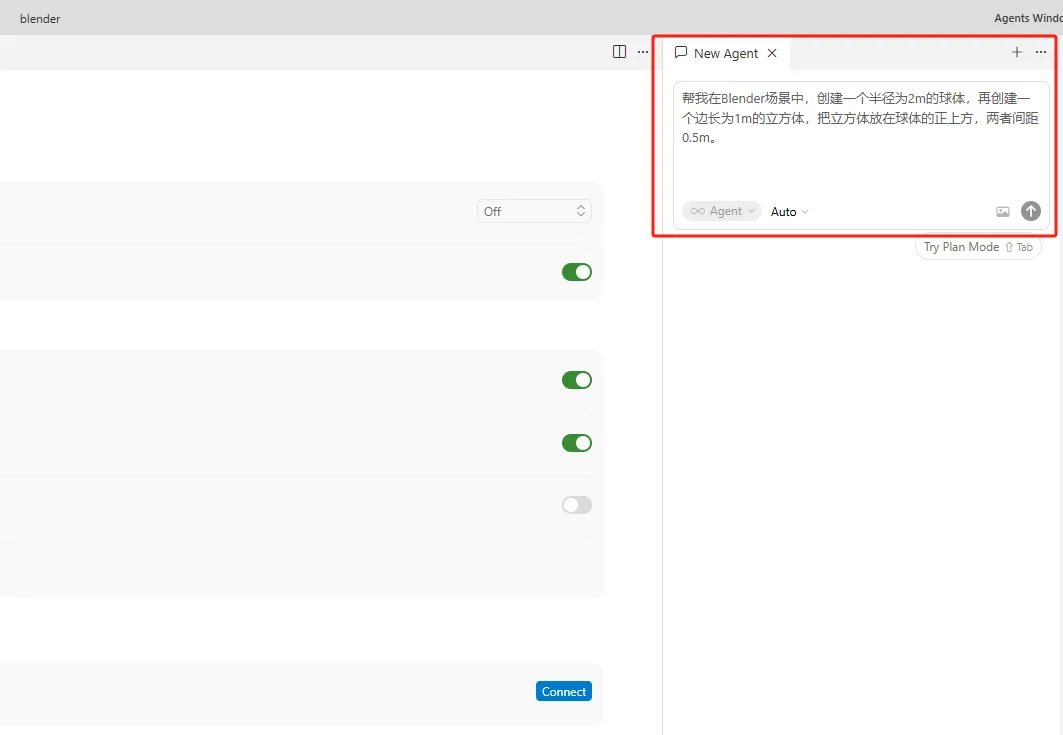Open the Auto model dropdown

click(x=789, y=212)
